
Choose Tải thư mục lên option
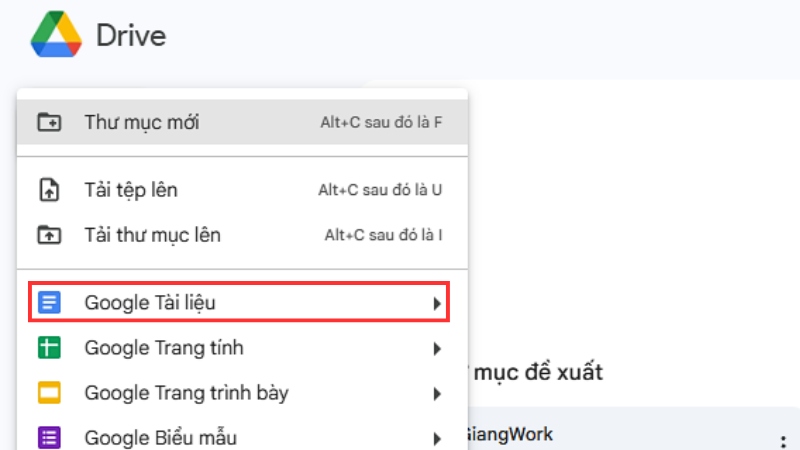coord(242,235)
